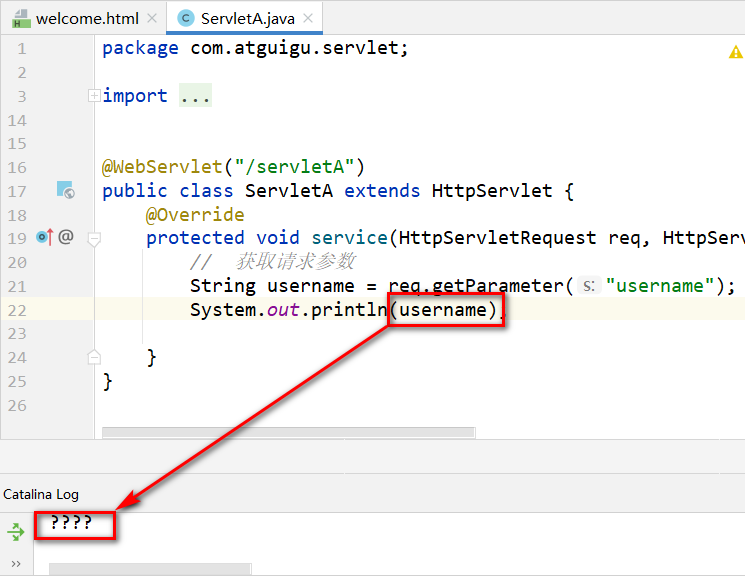Expand the collapsed import ellipsis placeholder
Viewport: 745px width, 576px height.
[196, 96]
